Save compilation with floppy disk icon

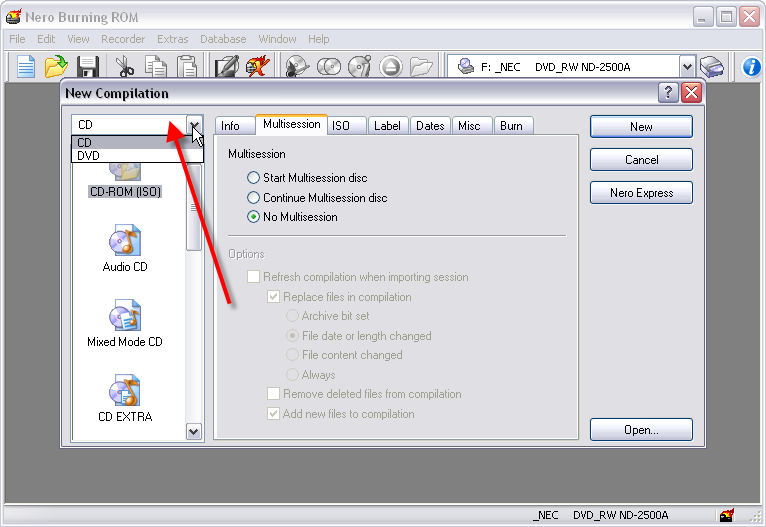[87, 67]
